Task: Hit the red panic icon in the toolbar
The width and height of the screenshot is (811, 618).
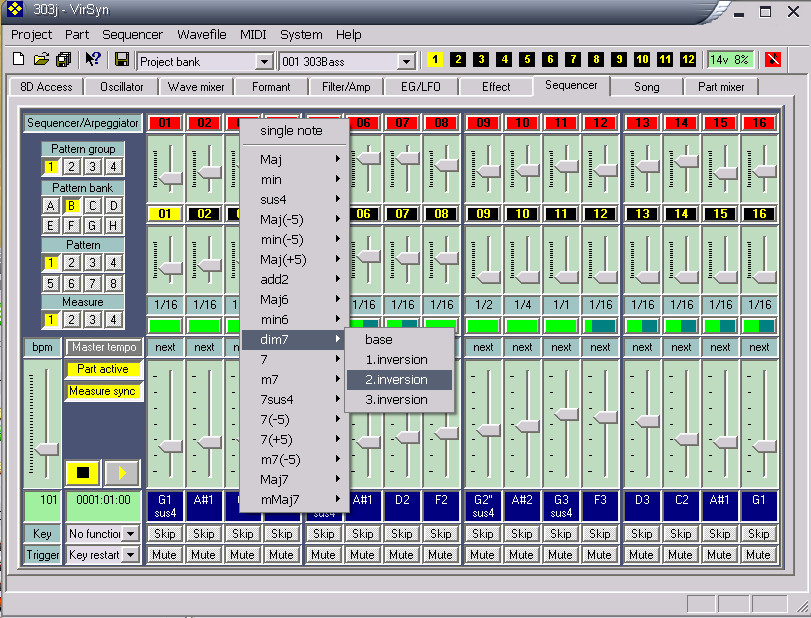Action: point(773,59)
